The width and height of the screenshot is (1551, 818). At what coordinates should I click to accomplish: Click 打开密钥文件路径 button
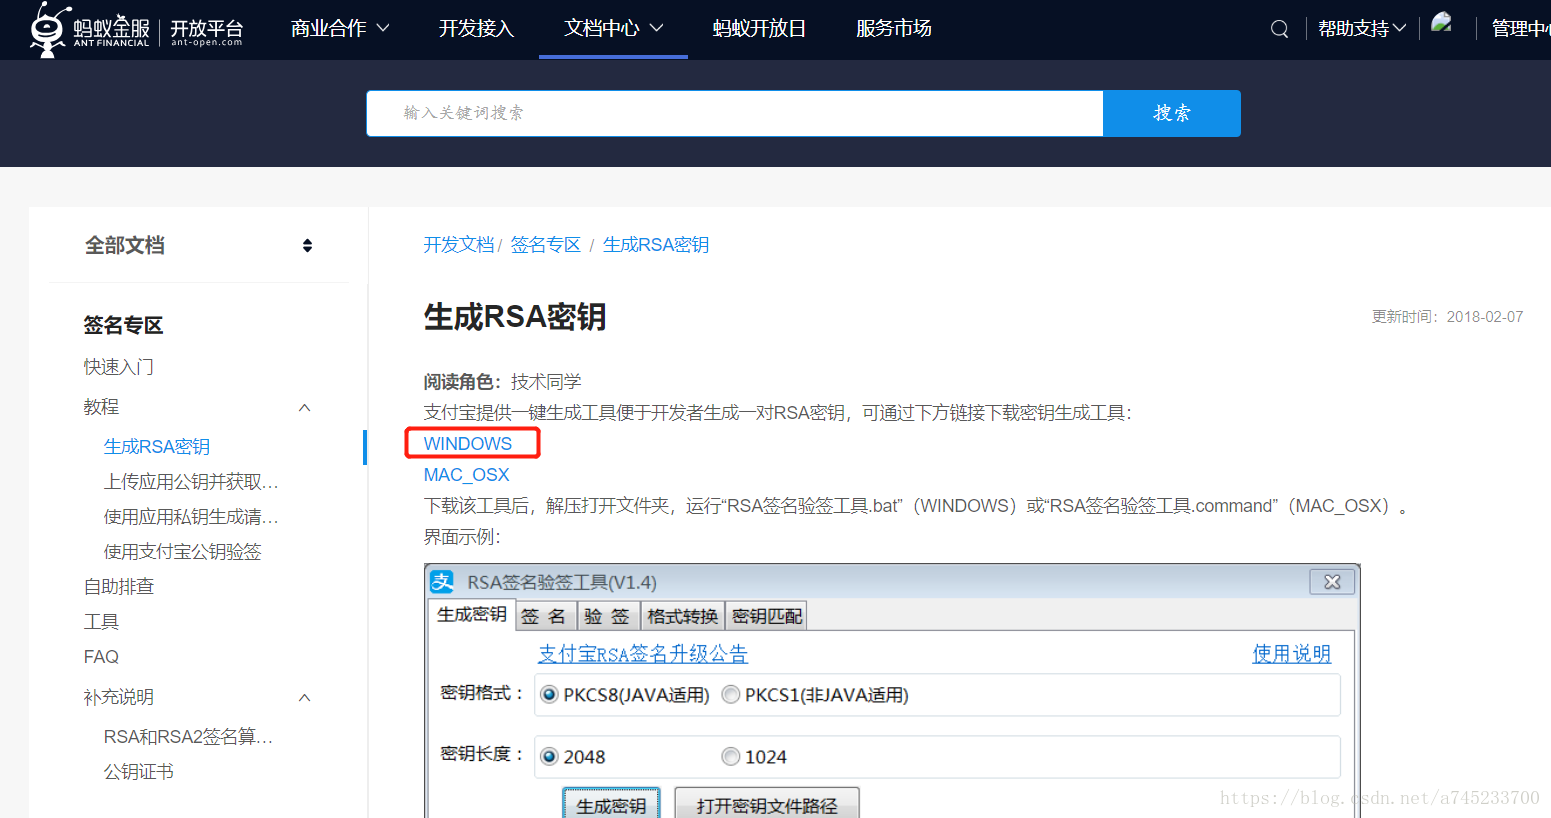tap(767, 805)
